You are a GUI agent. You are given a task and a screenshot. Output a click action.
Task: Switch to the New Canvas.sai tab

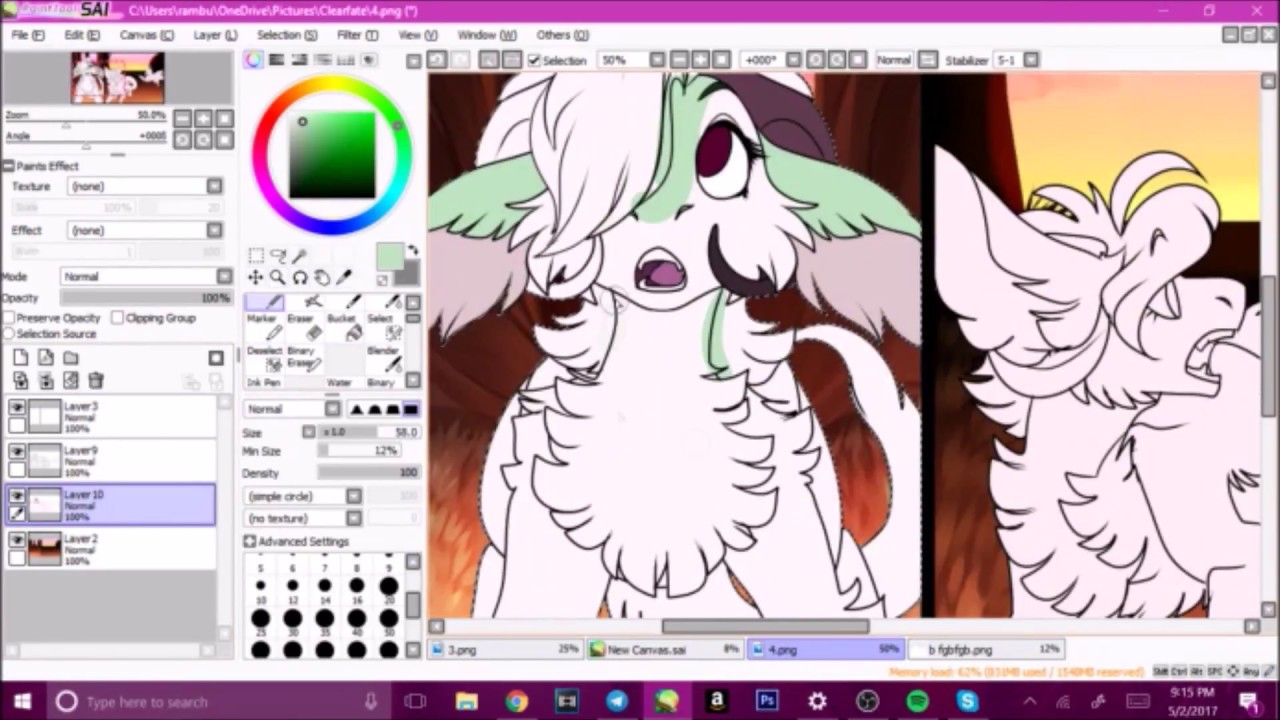pos(664,649)
